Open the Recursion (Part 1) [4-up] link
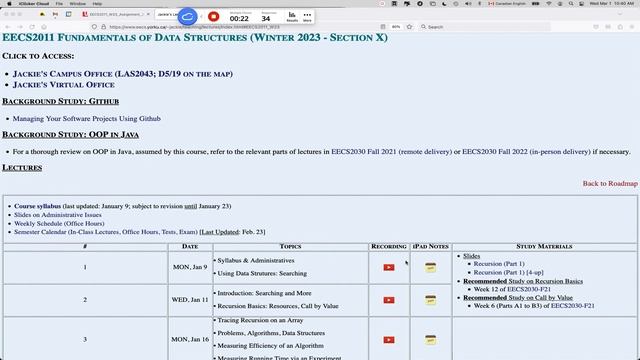Image resolution: width=640 pixels, height=360 pixels. click(508, 272)
